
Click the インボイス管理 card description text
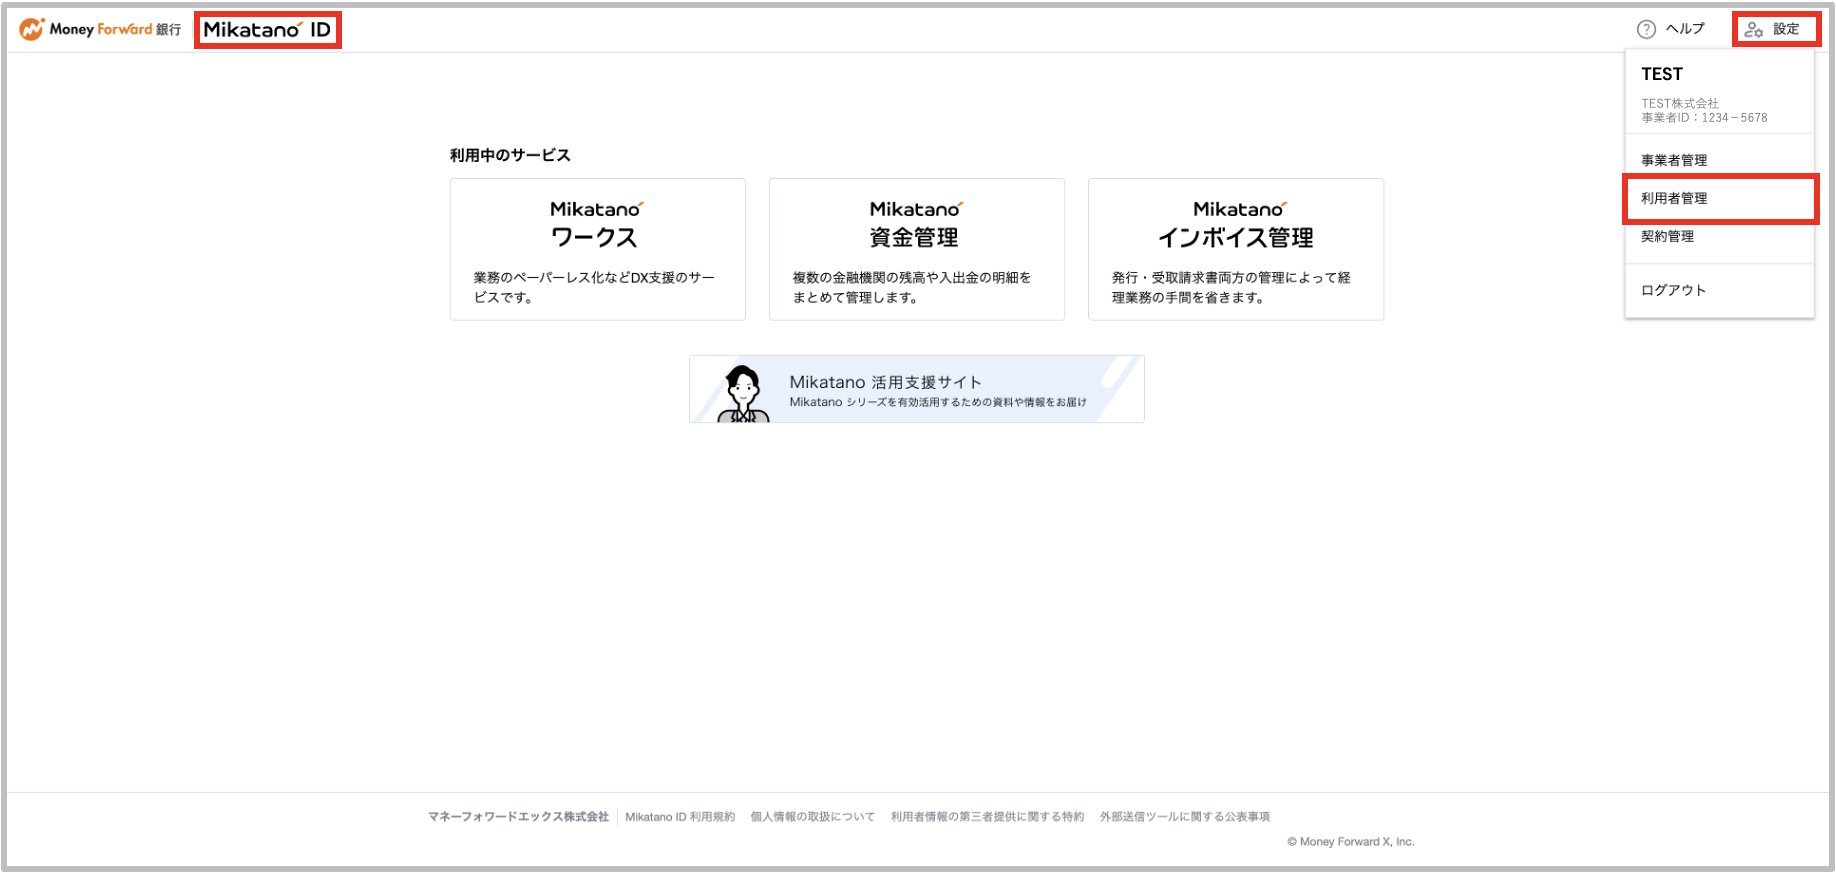pyautogui.click(x=1231, y=287)
